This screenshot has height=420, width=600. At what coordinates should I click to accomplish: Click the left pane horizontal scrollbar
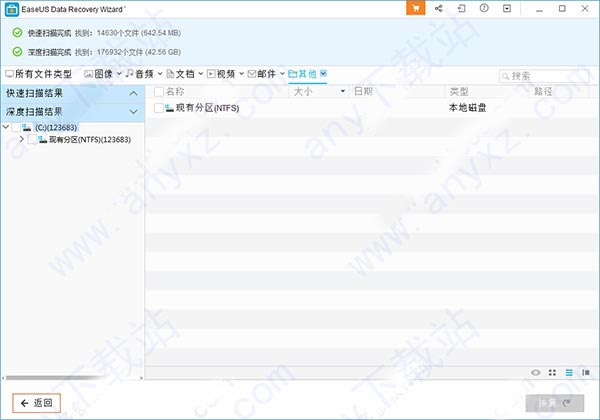[54, 378]
